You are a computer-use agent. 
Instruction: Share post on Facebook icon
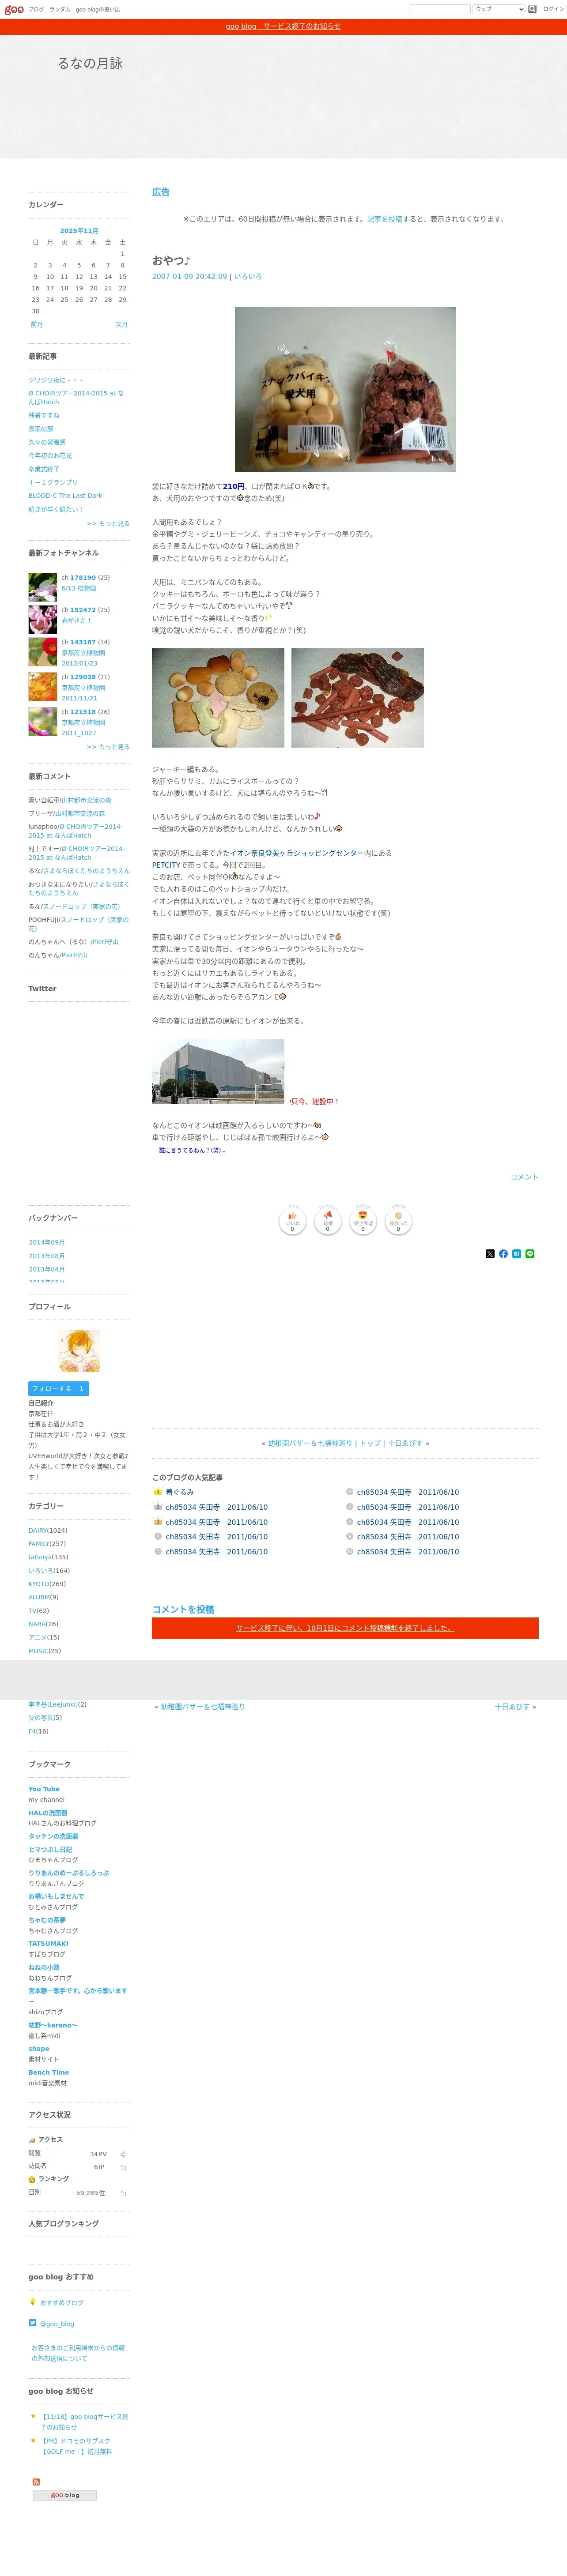click(503, 1253)
